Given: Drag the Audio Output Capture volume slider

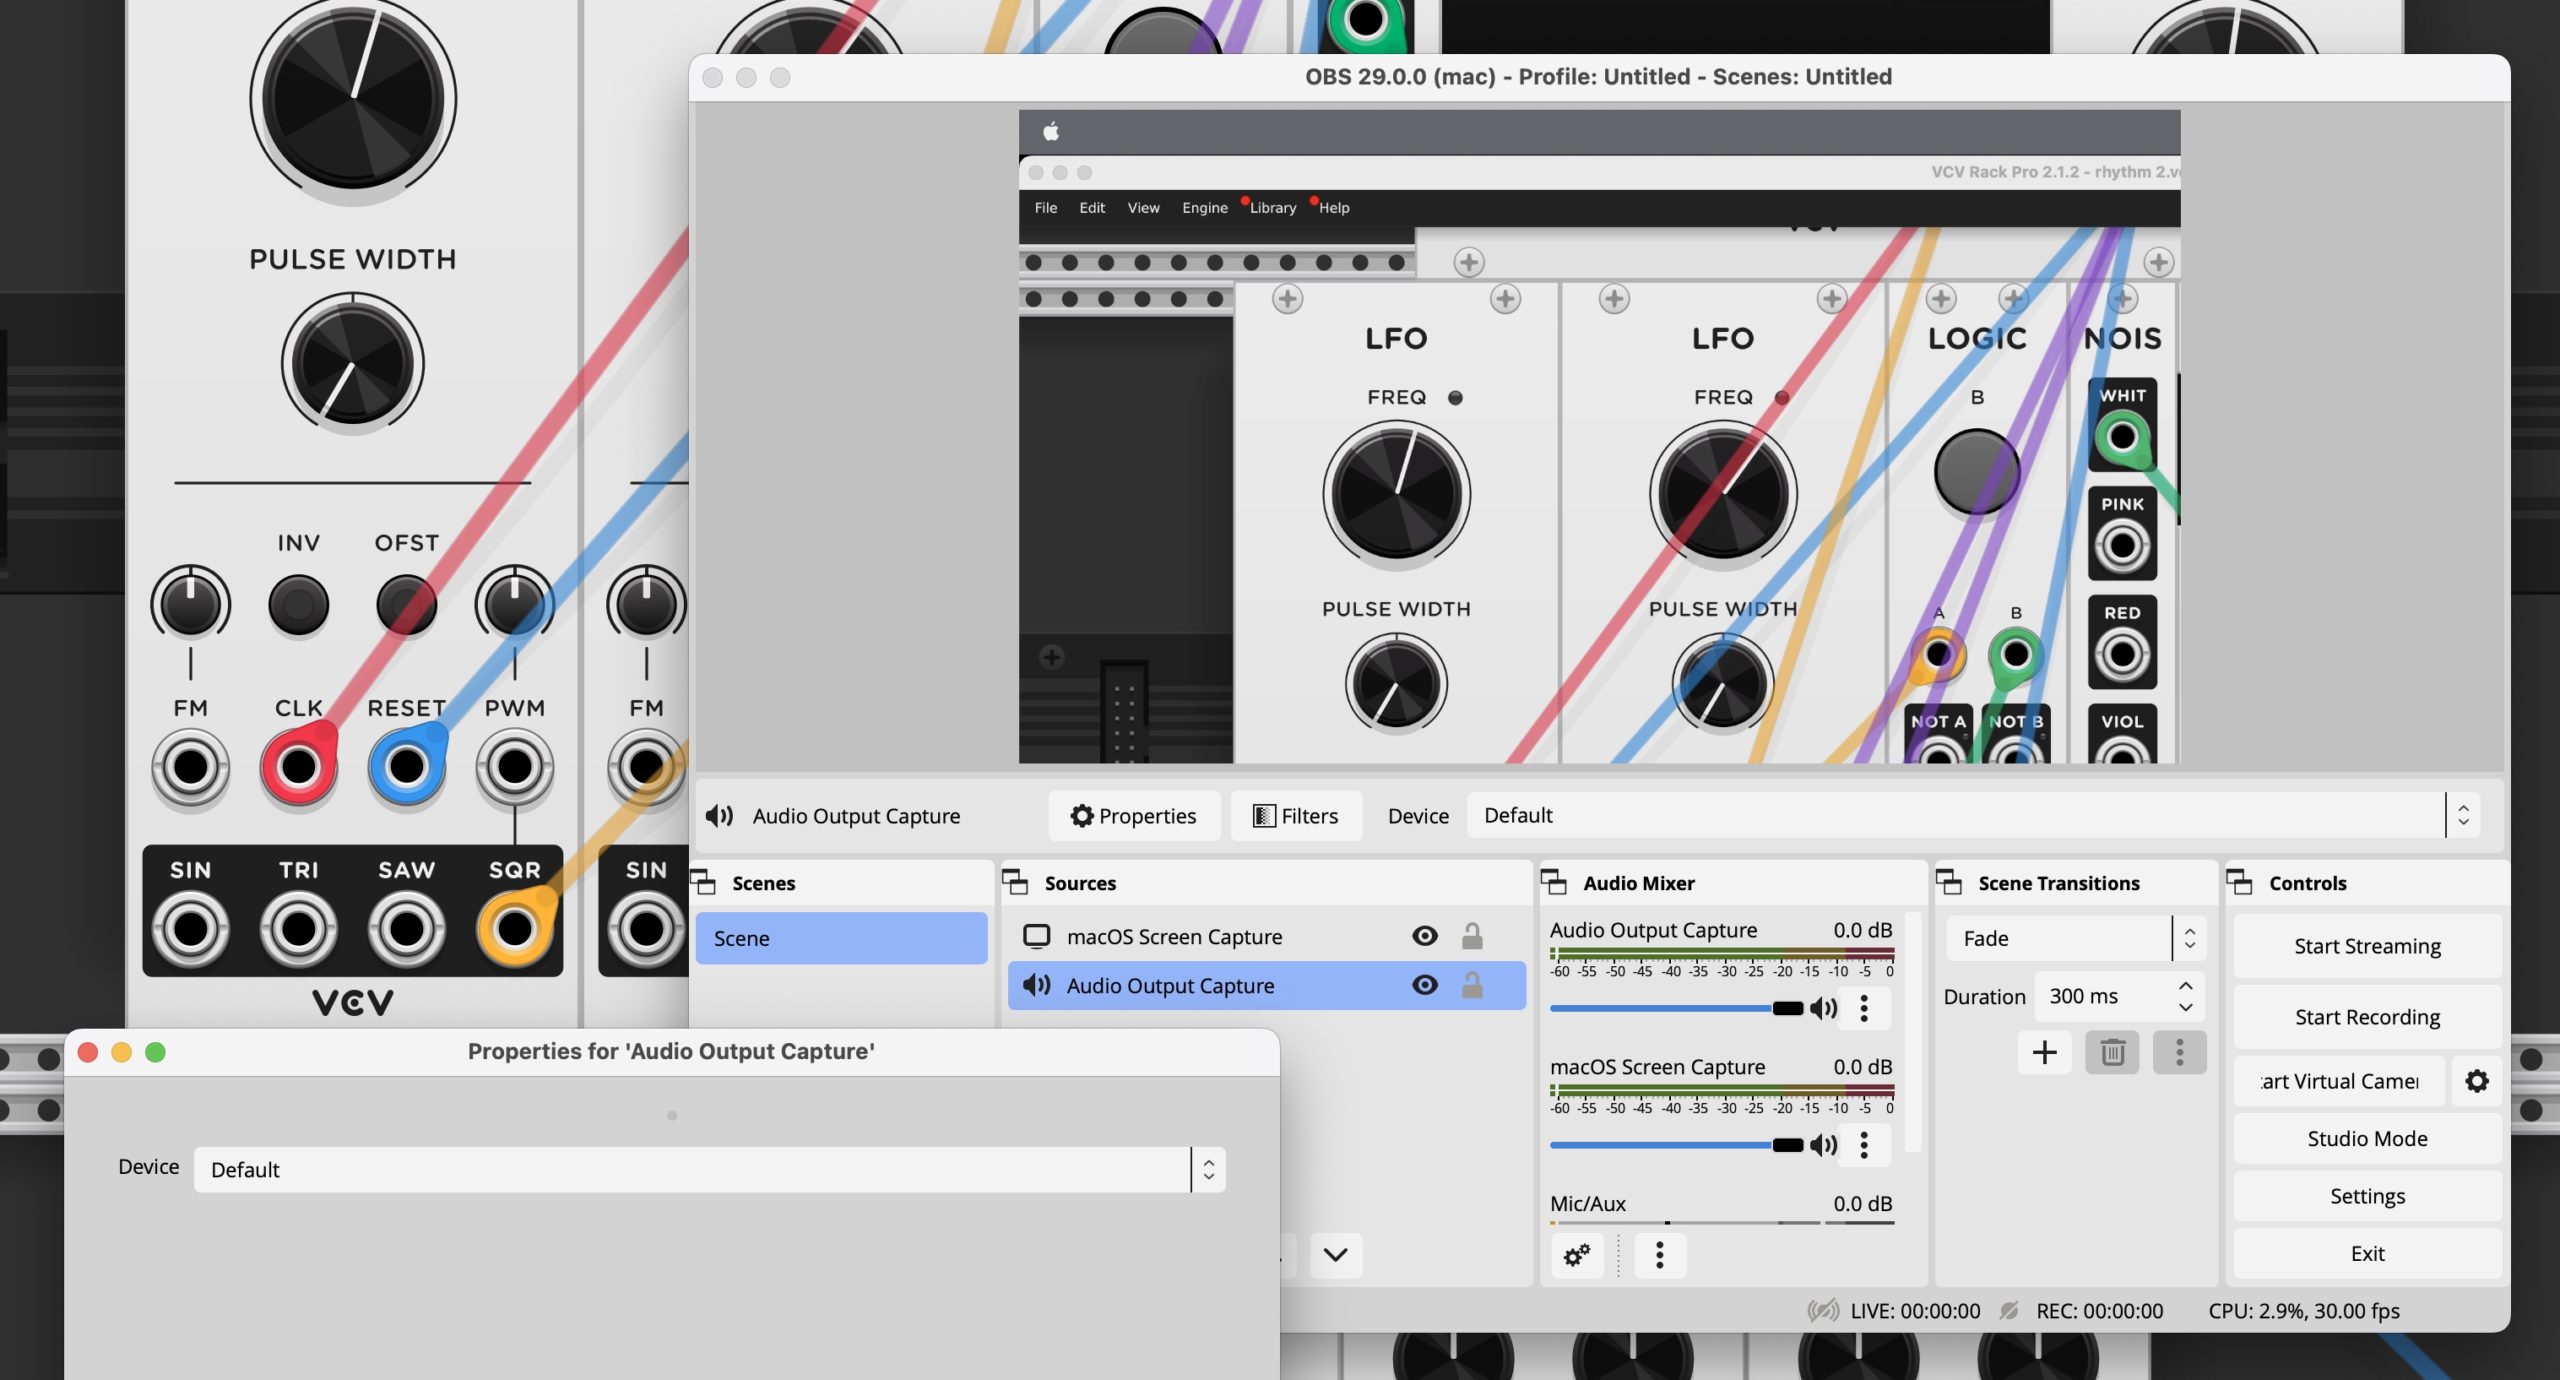Looking at the screenshot, I should point(1780,1006).
